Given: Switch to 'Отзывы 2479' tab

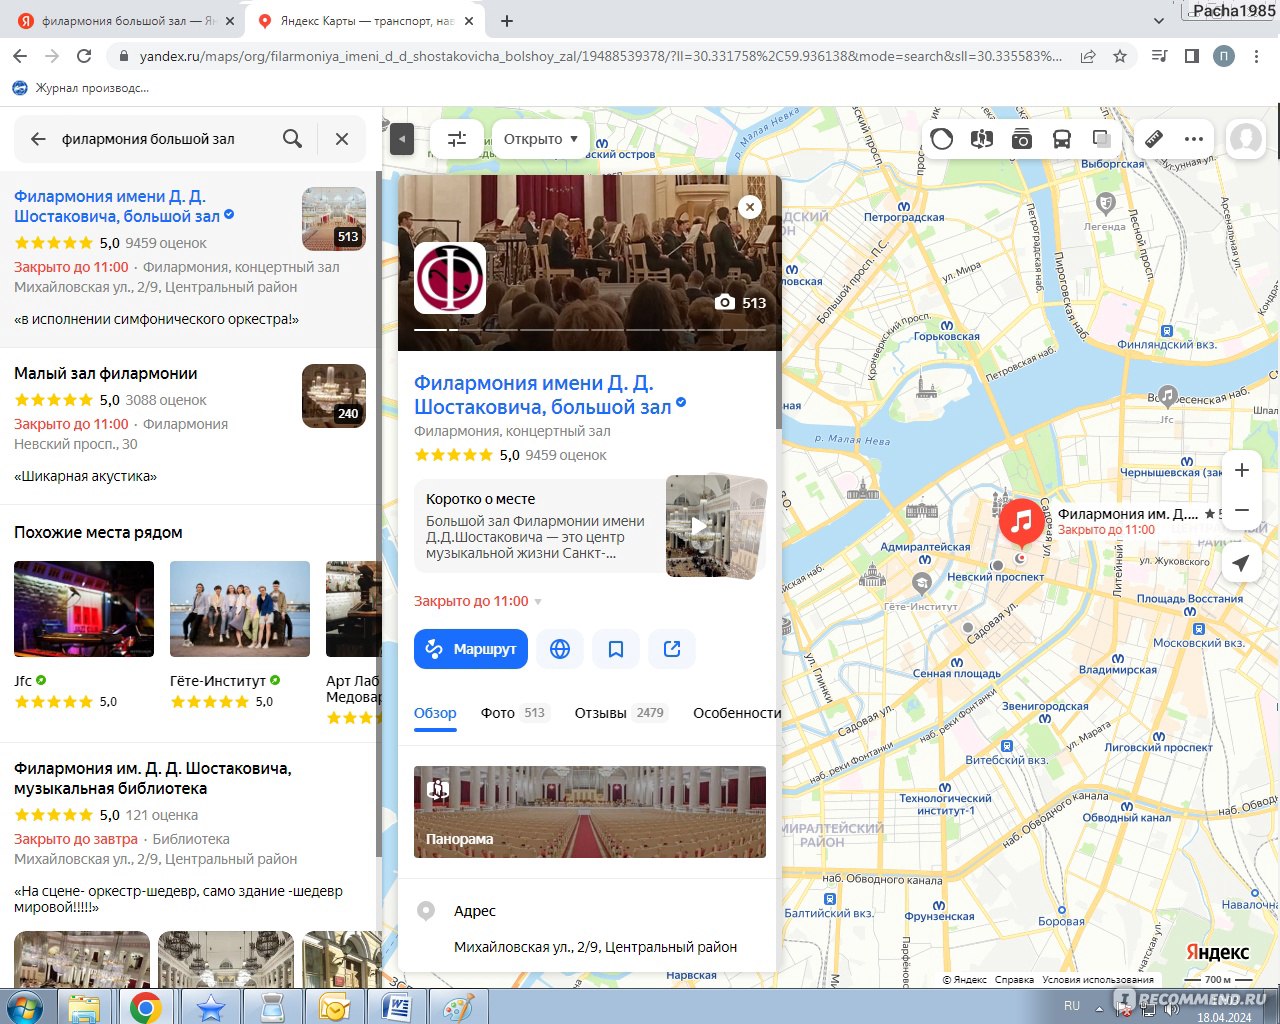Looking at the screenshot, I should click(x=620, y=713).
